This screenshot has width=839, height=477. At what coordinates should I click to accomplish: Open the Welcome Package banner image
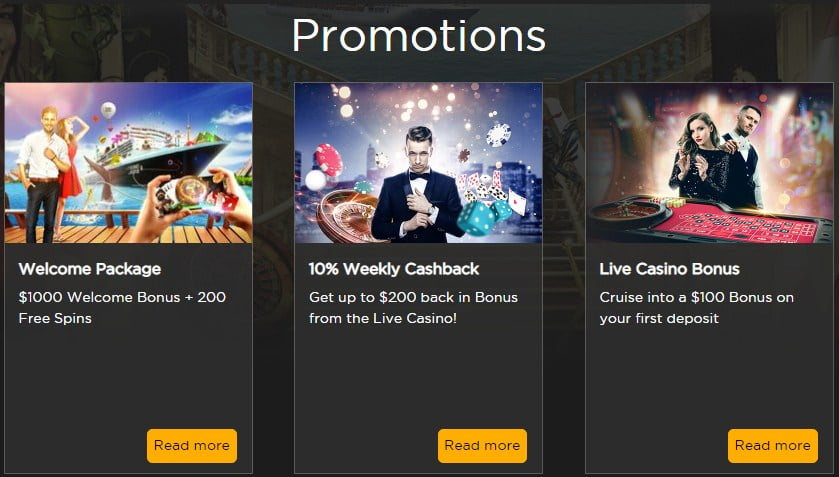pyautogui.click(x=128, y=163)
